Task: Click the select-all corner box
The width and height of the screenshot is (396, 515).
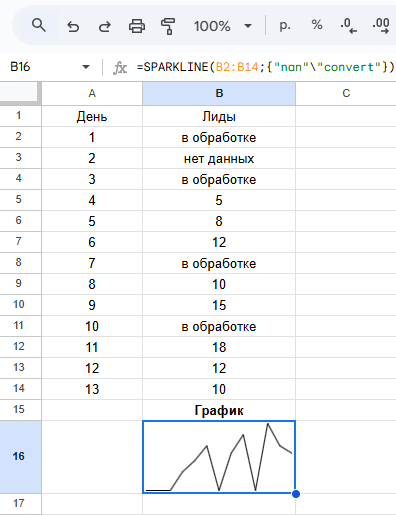Action: tap(20, 92)
